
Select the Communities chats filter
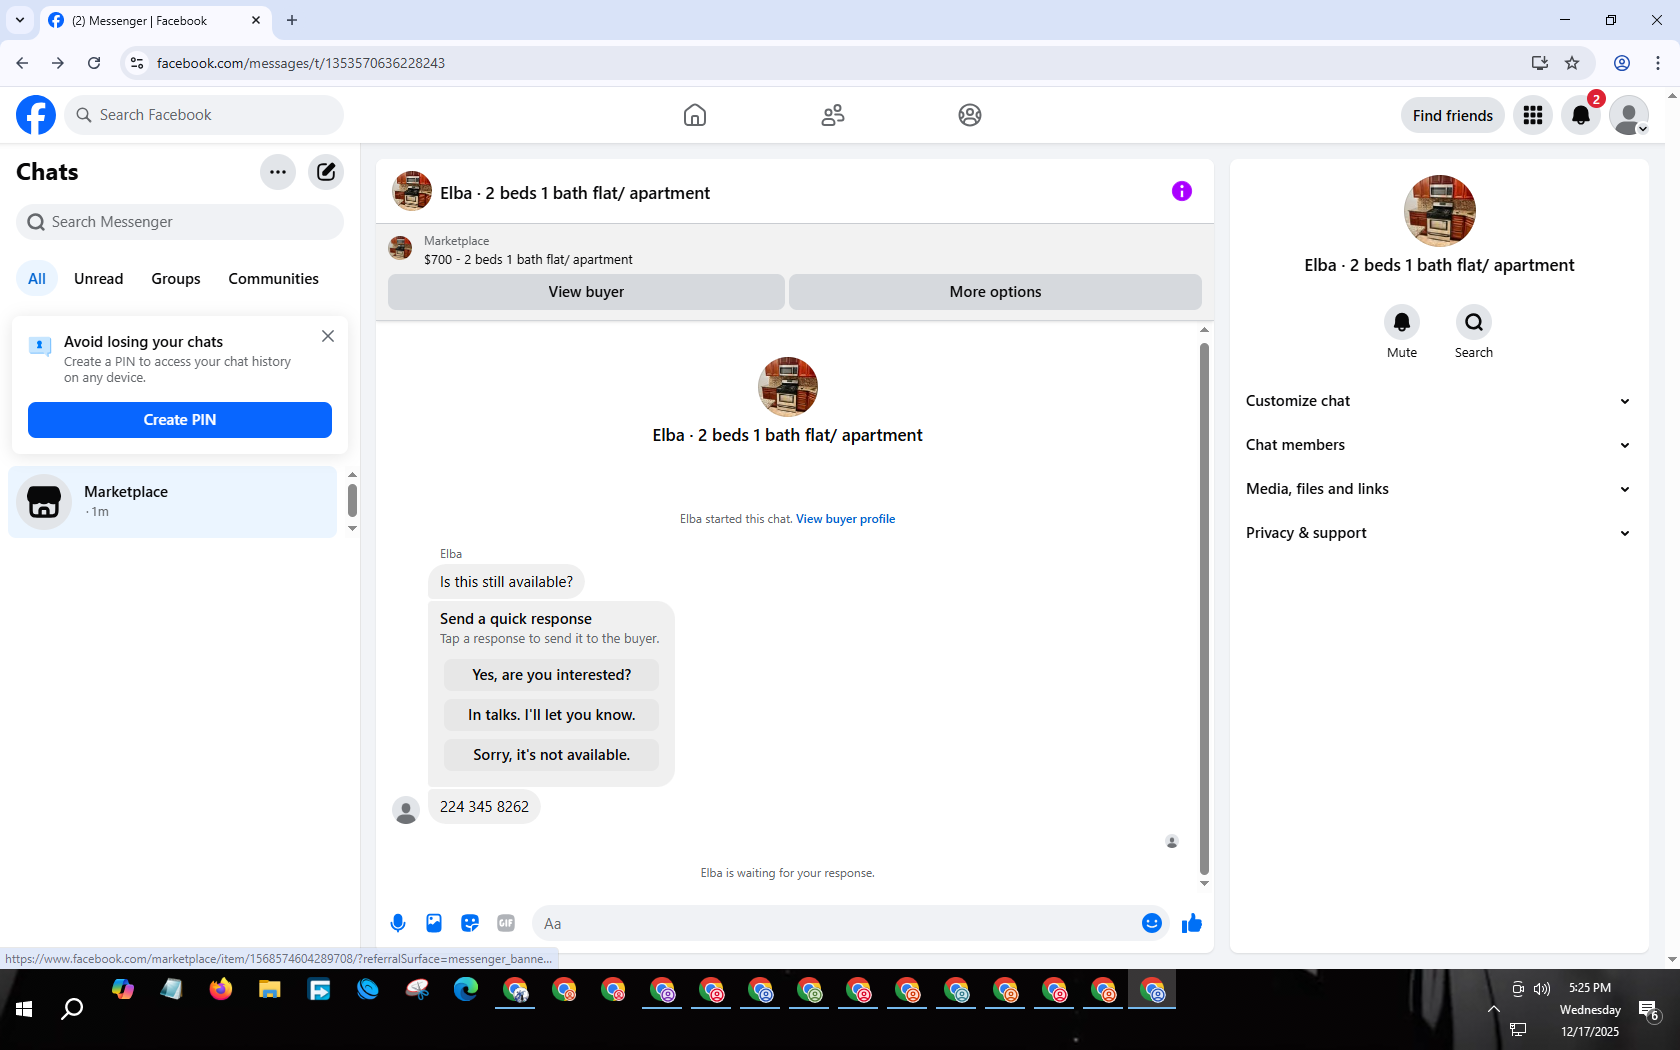274,279
